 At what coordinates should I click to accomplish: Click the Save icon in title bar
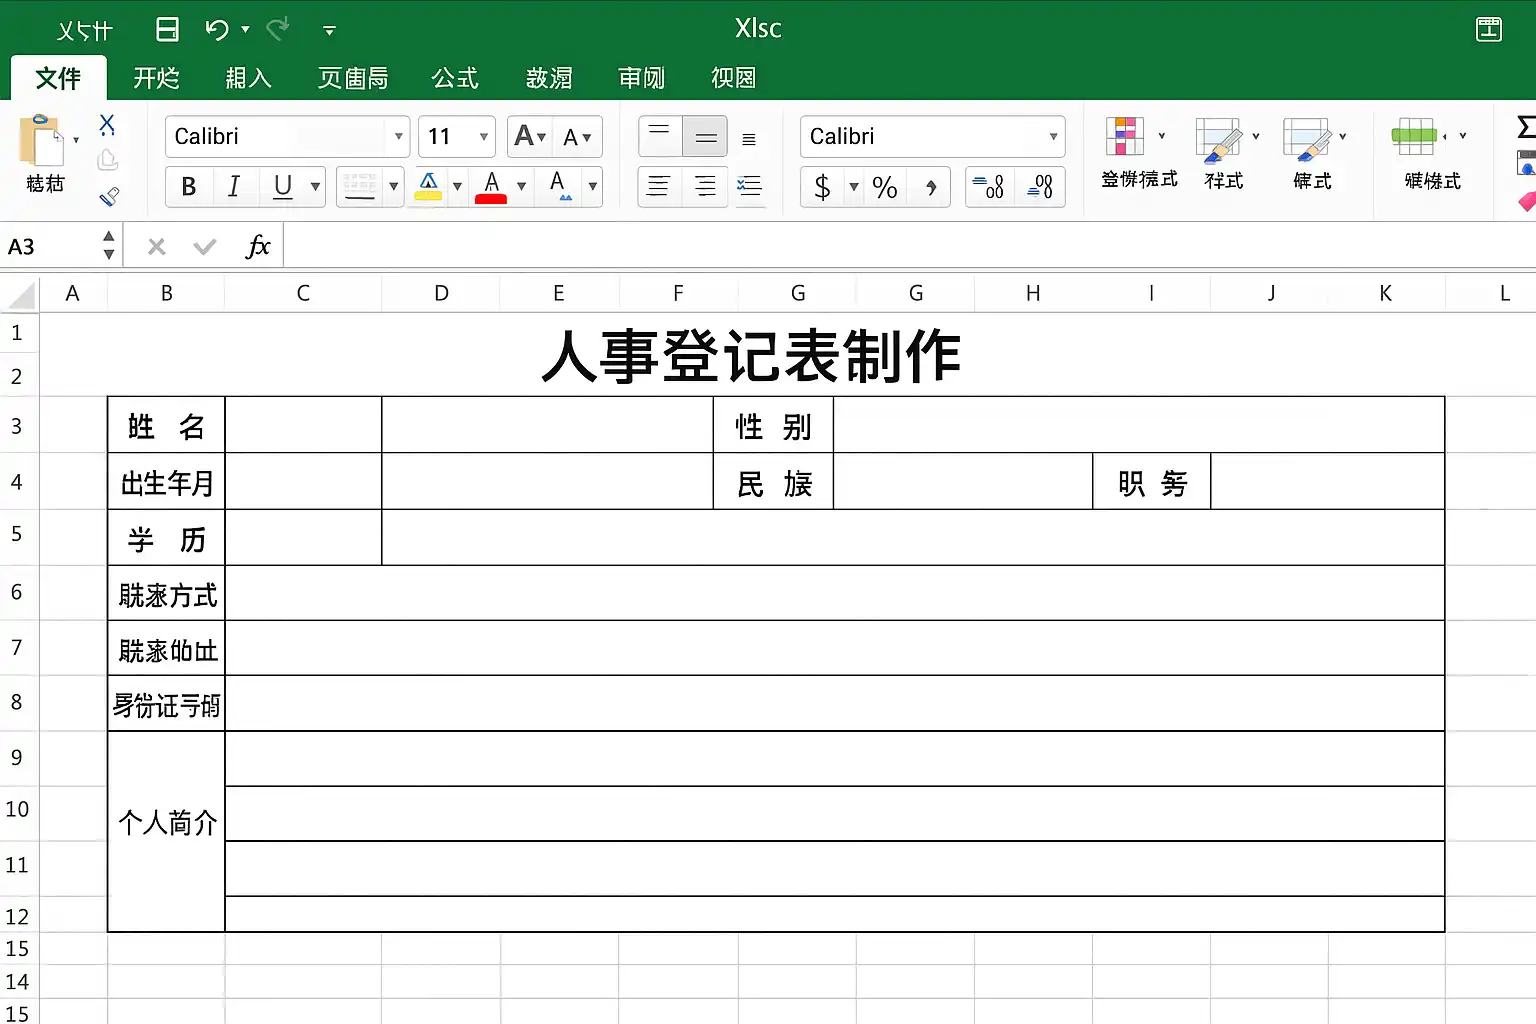tap(168, 29)
